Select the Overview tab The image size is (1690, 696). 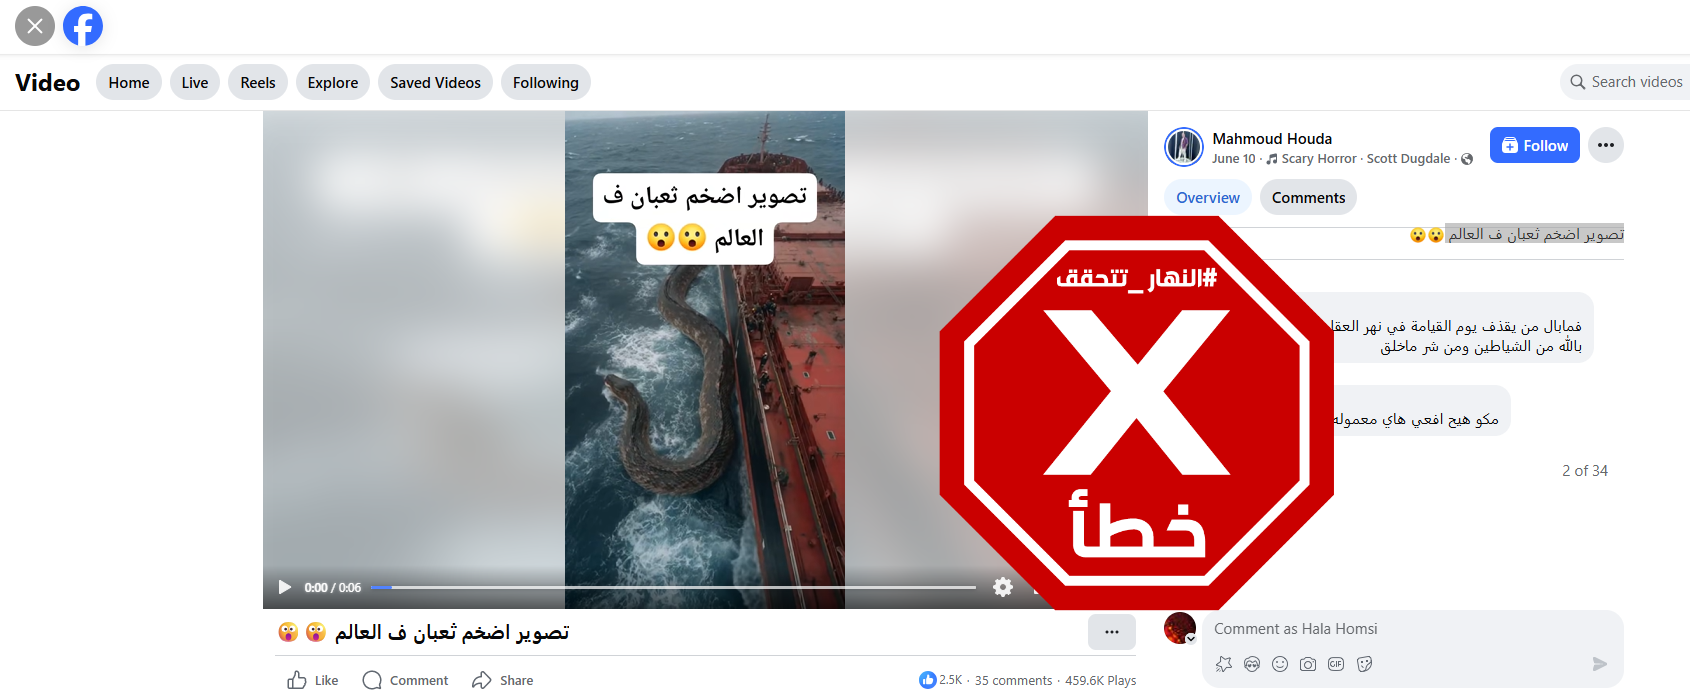(x=1208, y=197)
